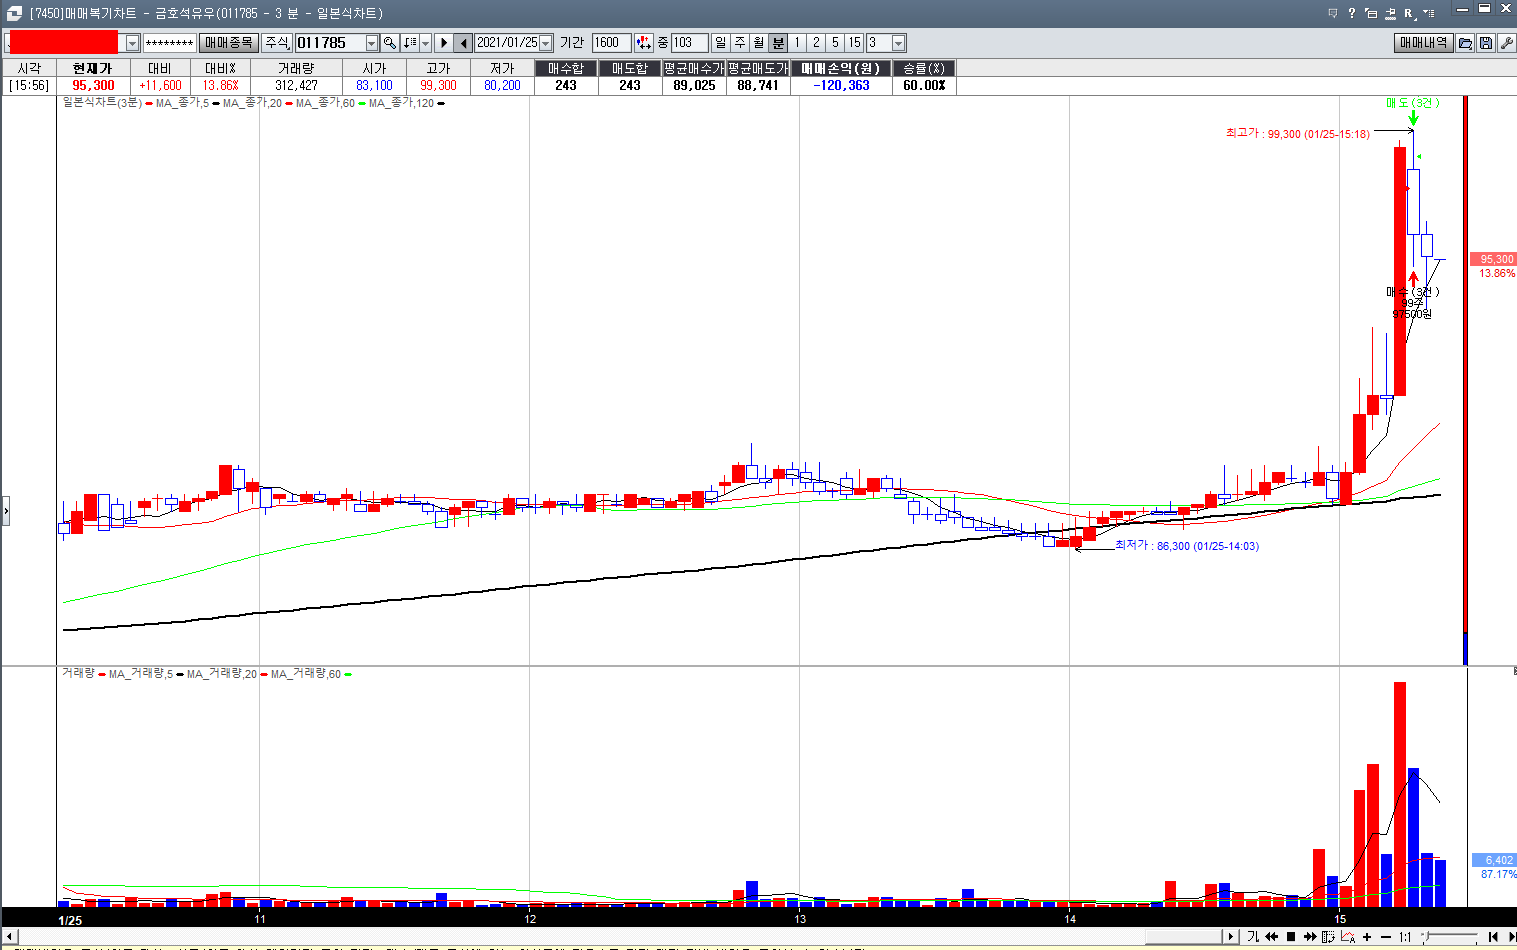Open the date picker dropdown for 2021/01/25
The image size is (1517, 950).
[x=546, y=43]
